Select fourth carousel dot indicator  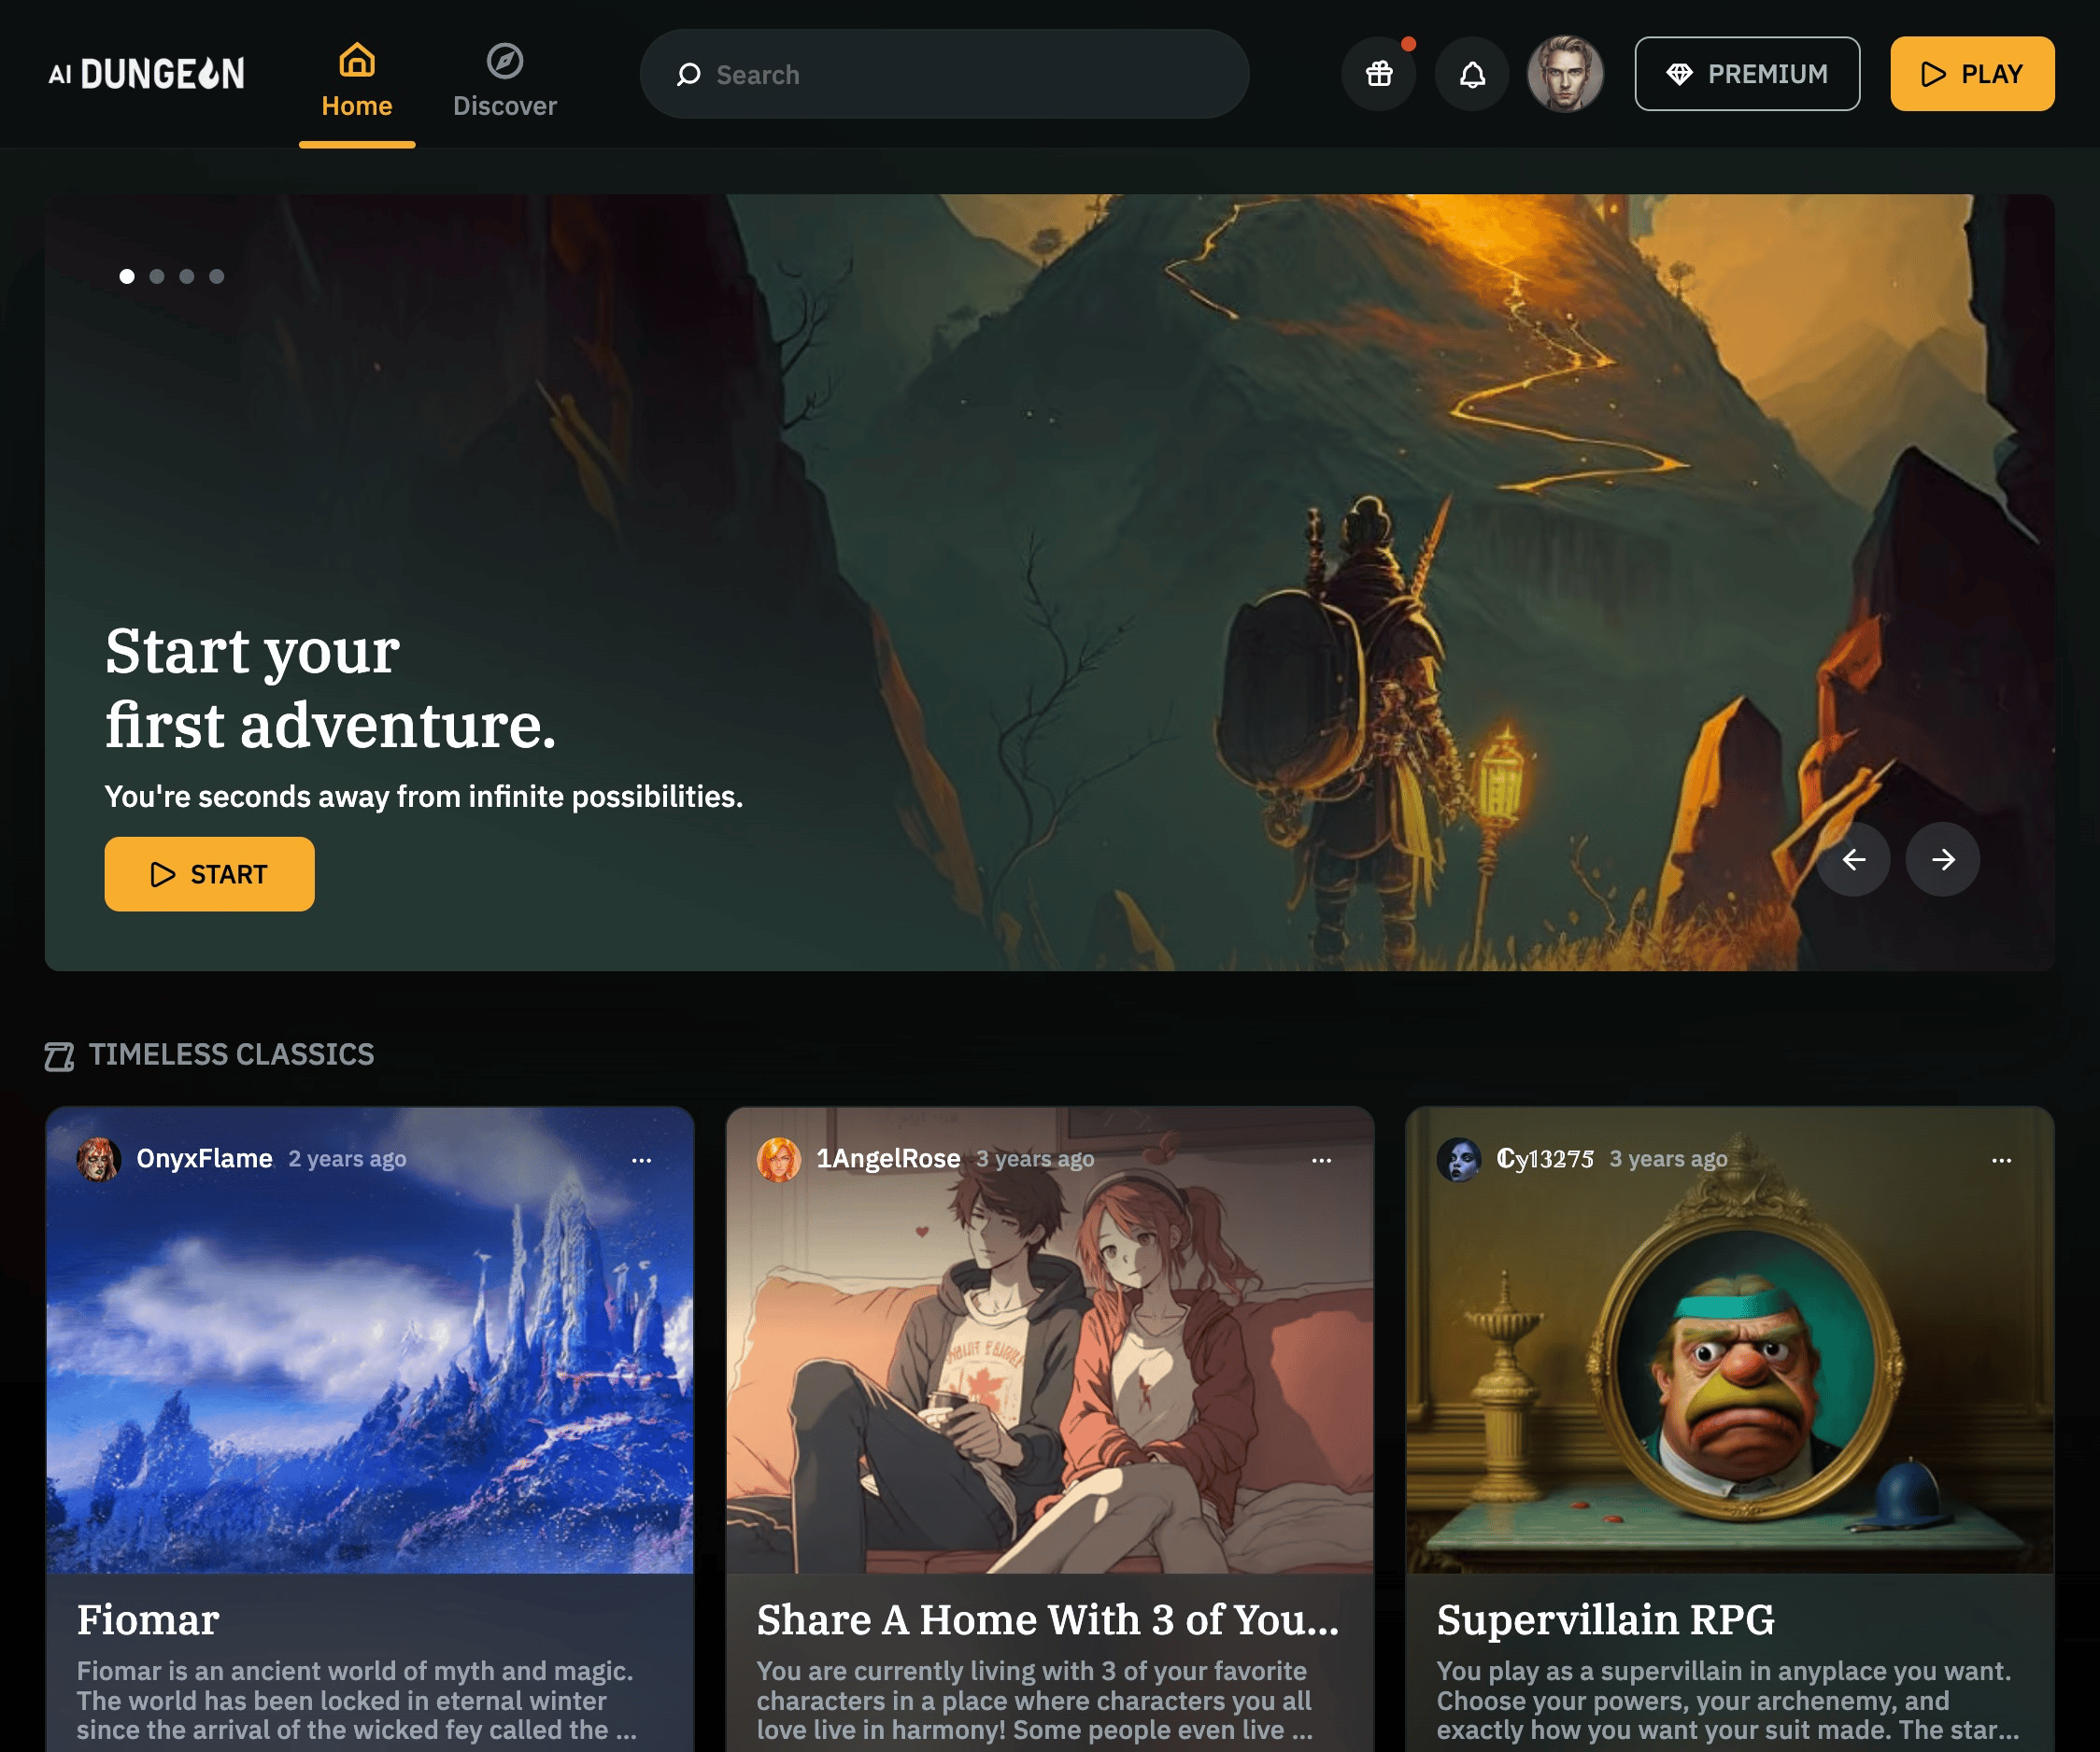(x=217, y=277)
